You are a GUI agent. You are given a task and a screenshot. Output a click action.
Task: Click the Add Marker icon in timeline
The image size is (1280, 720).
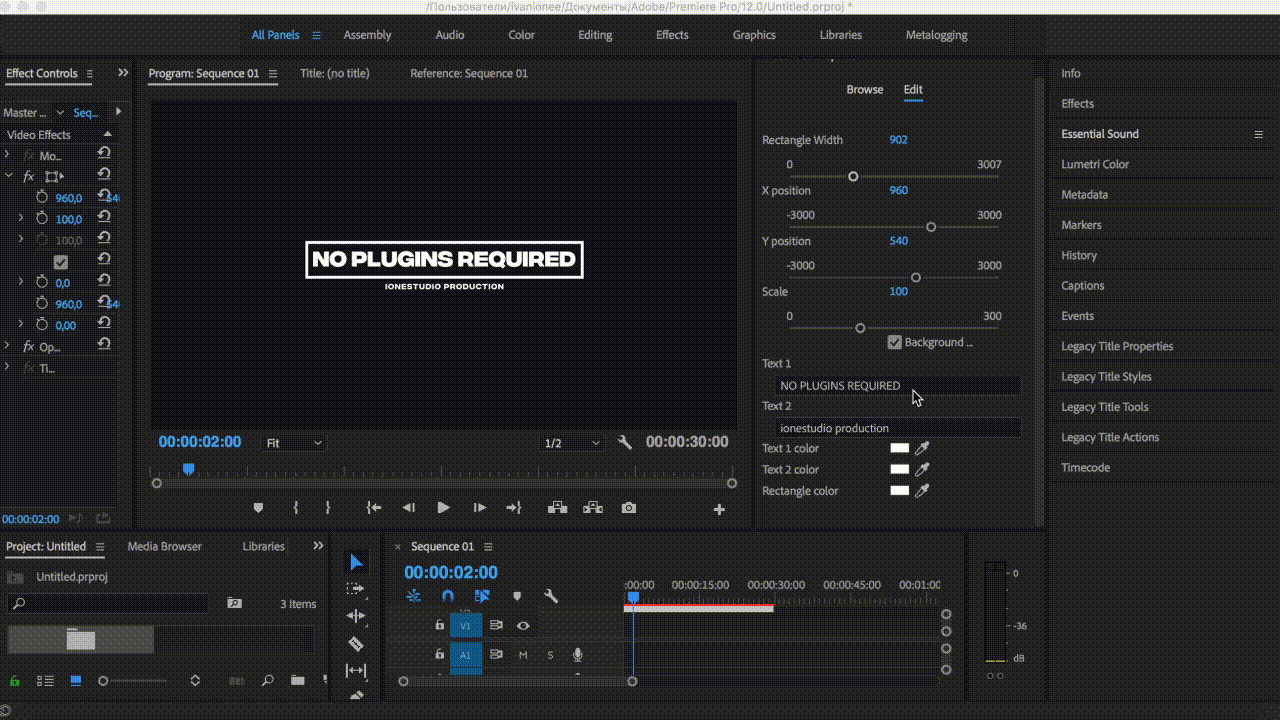(517, 596)
